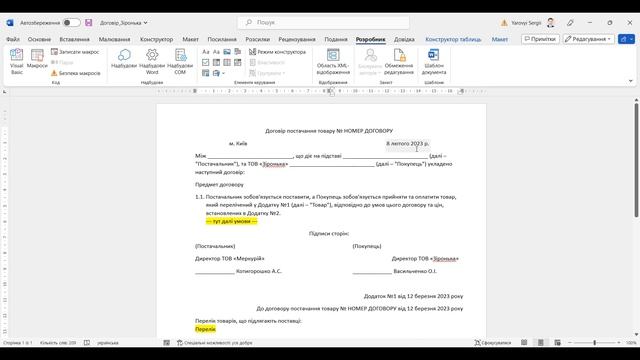Click the zoom in plus button
The width and height of the screenshot is (640, 360).
click(619, 343)
